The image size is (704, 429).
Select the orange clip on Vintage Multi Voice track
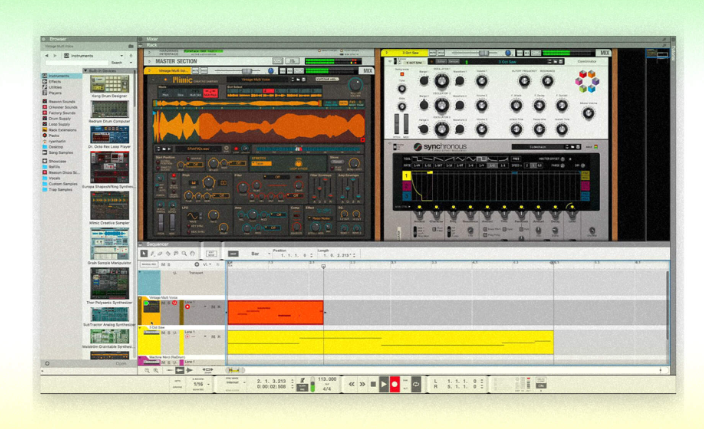[x=275, y=313]
